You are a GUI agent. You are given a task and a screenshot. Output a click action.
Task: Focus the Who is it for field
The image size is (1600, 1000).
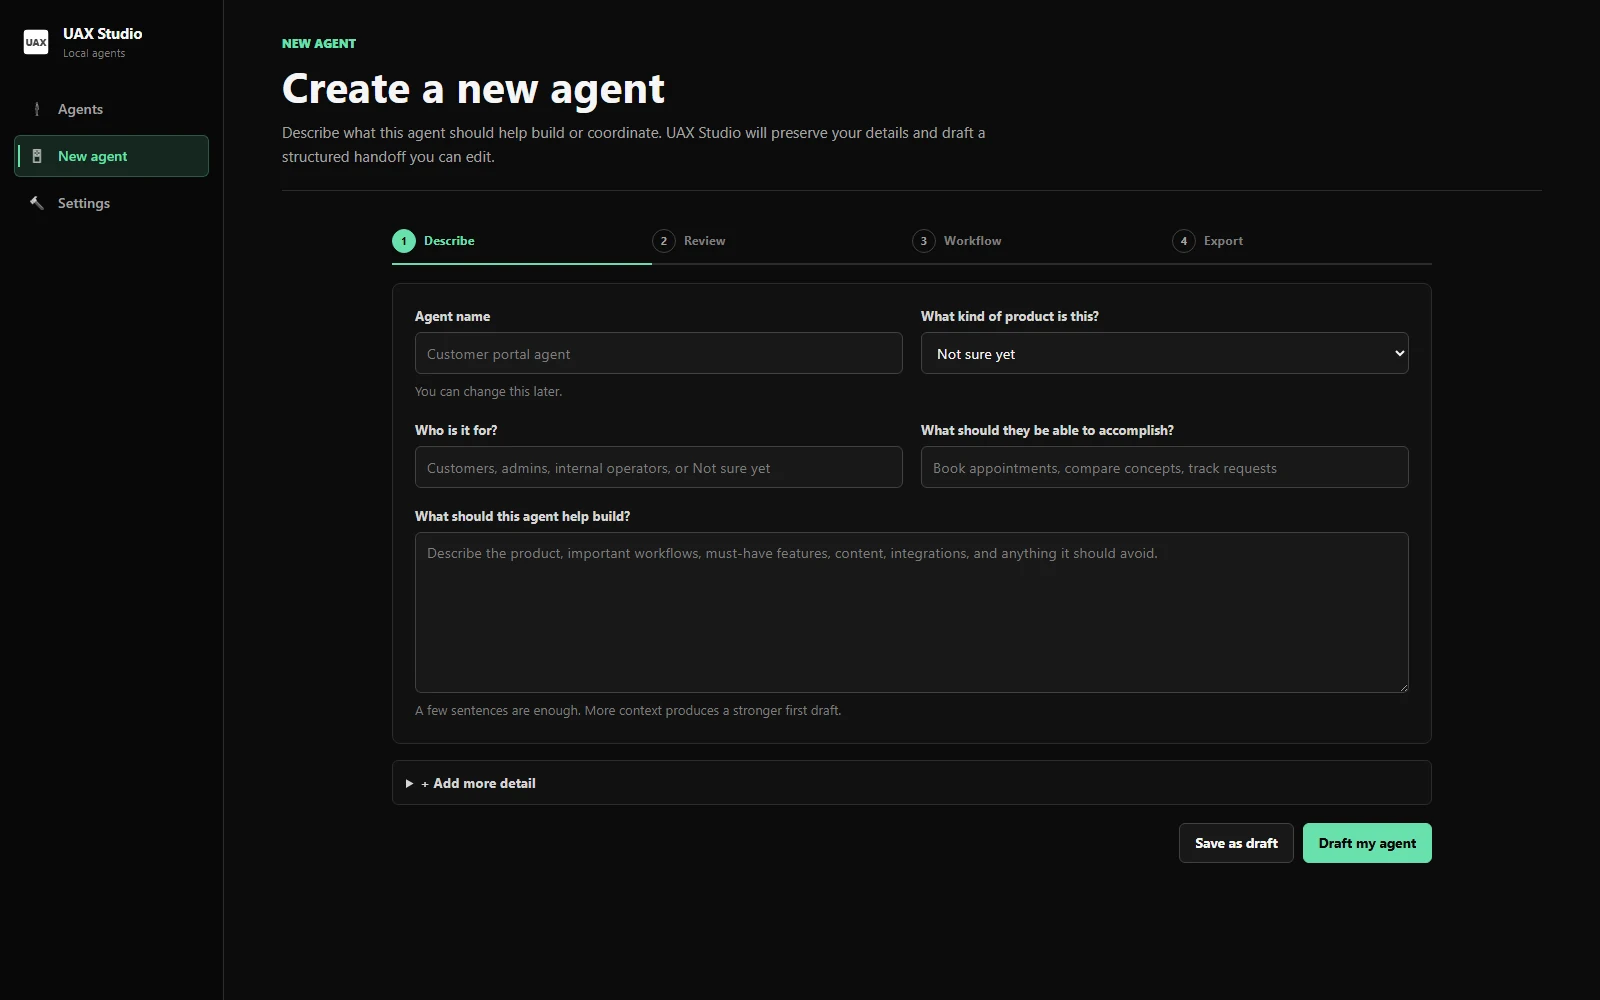(x=659, y=467)
